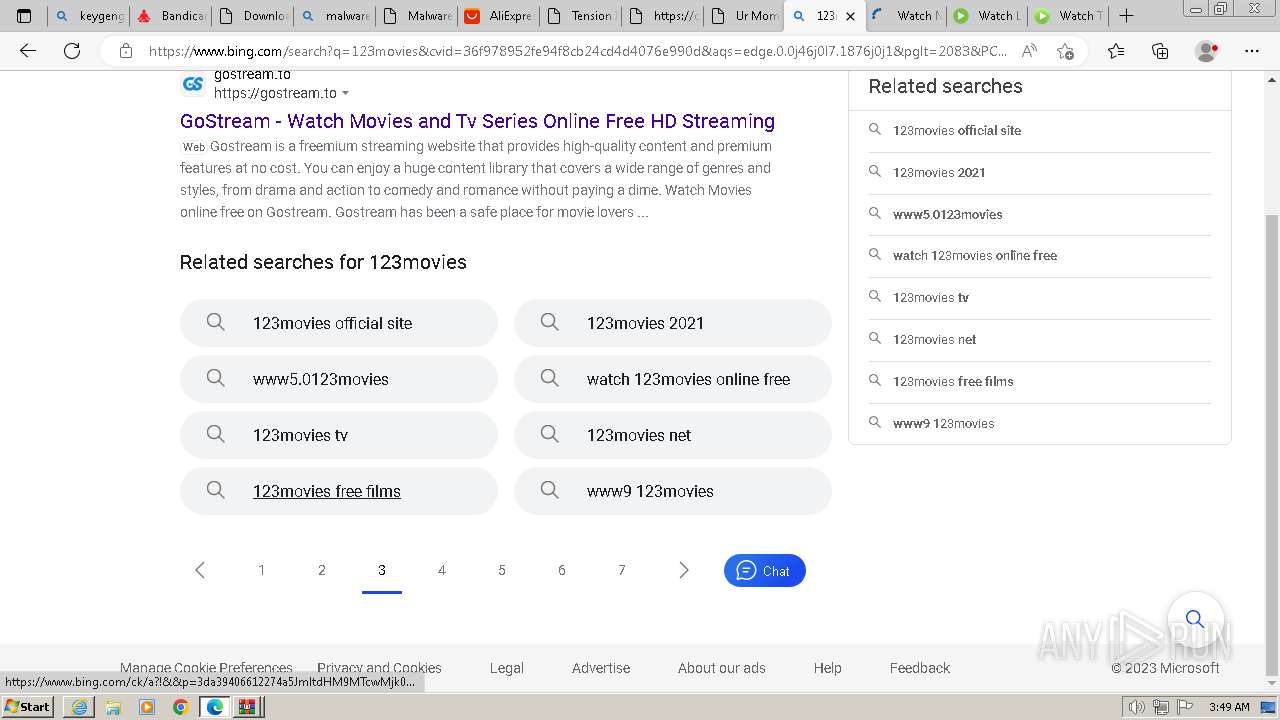Sidebar: '123movies official site' related search
This screenshot has height=720, width=1280.
(1040, 130)
